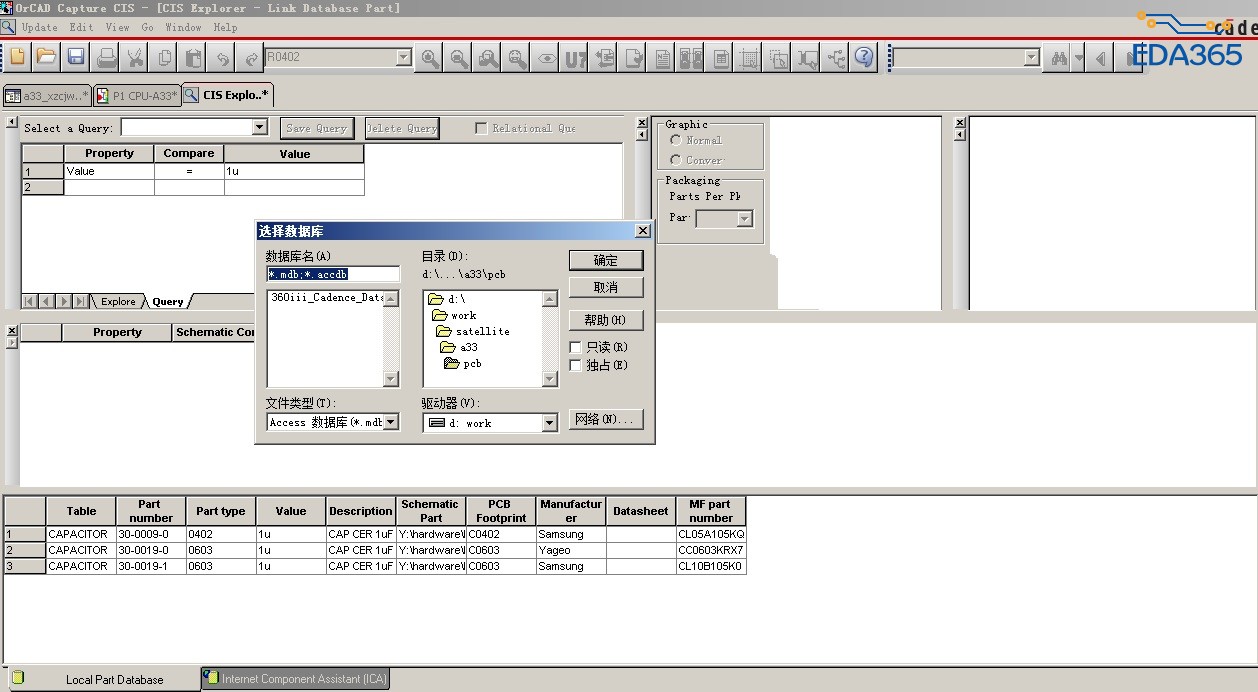Click the eye-shaped toolbar icon
The height and width of the screenshot is (692, 1258).
pos(546,58)
